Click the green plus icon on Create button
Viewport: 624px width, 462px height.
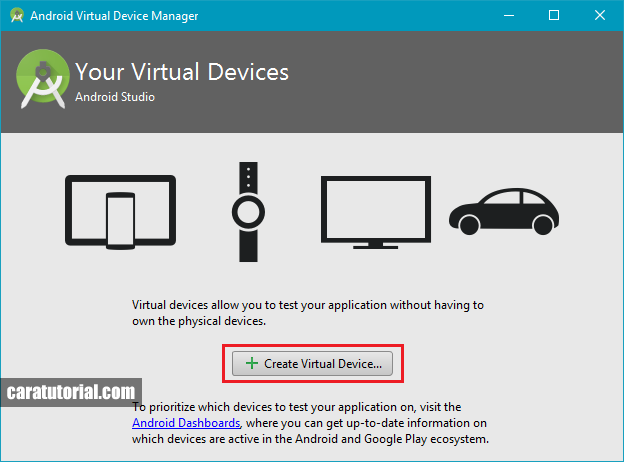pos(252,363)
